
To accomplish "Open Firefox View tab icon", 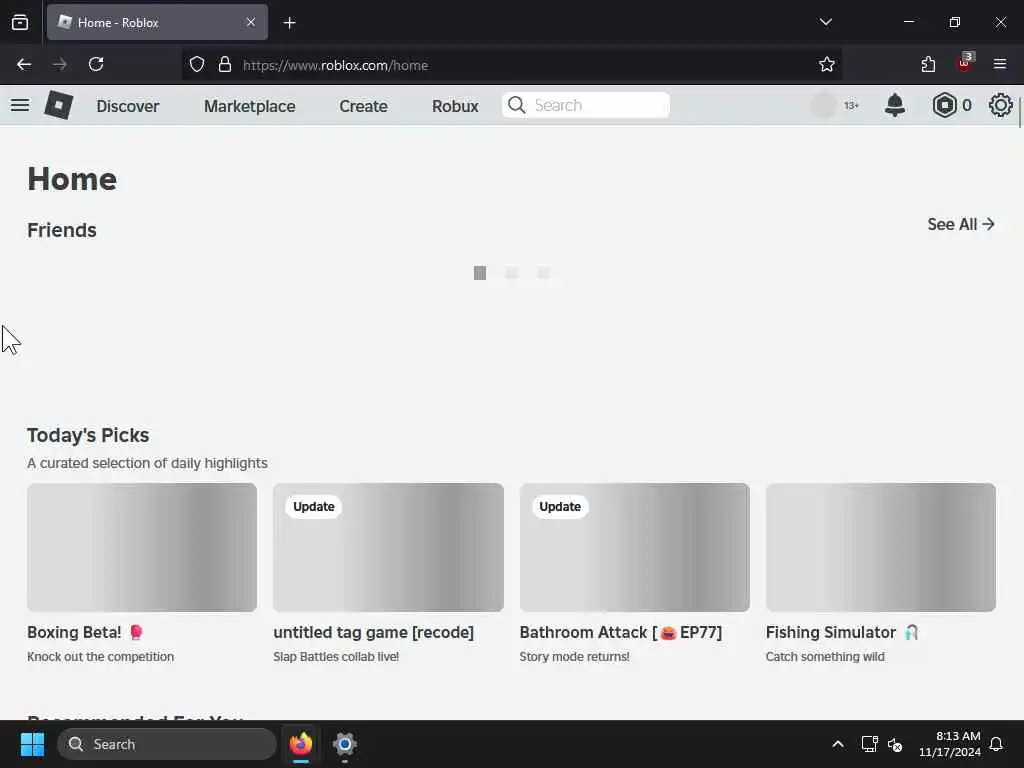I will (20, 22).
